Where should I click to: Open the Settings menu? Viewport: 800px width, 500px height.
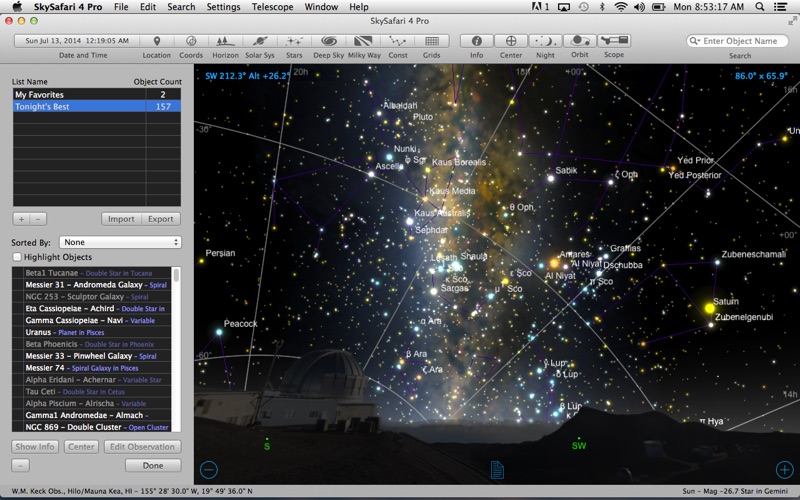pos(223,7)
